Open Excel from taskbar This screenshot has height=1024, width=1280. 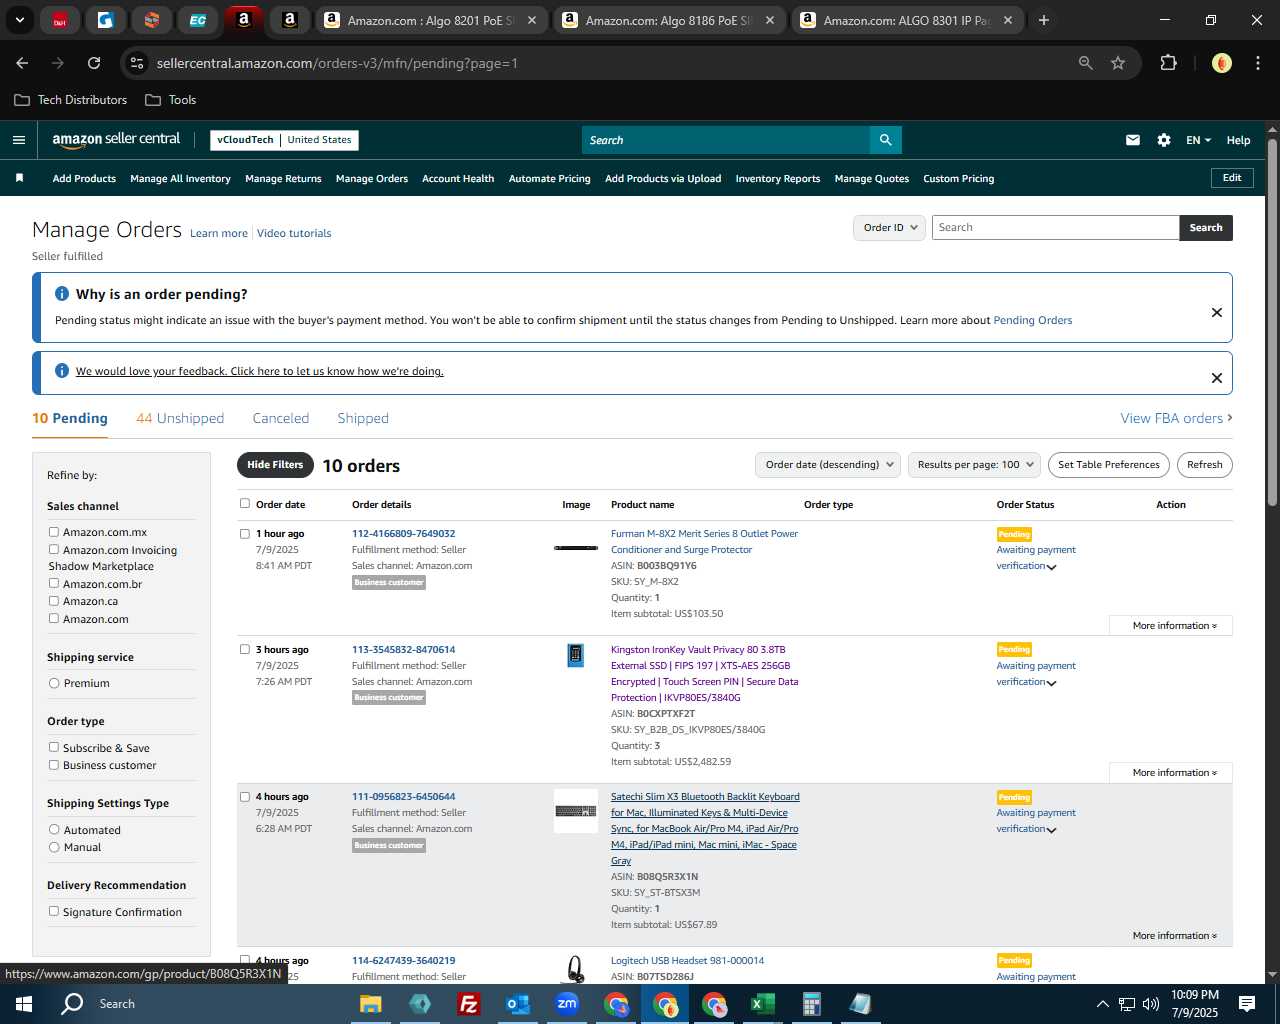pyautogui.click(x=763, y=1004)
